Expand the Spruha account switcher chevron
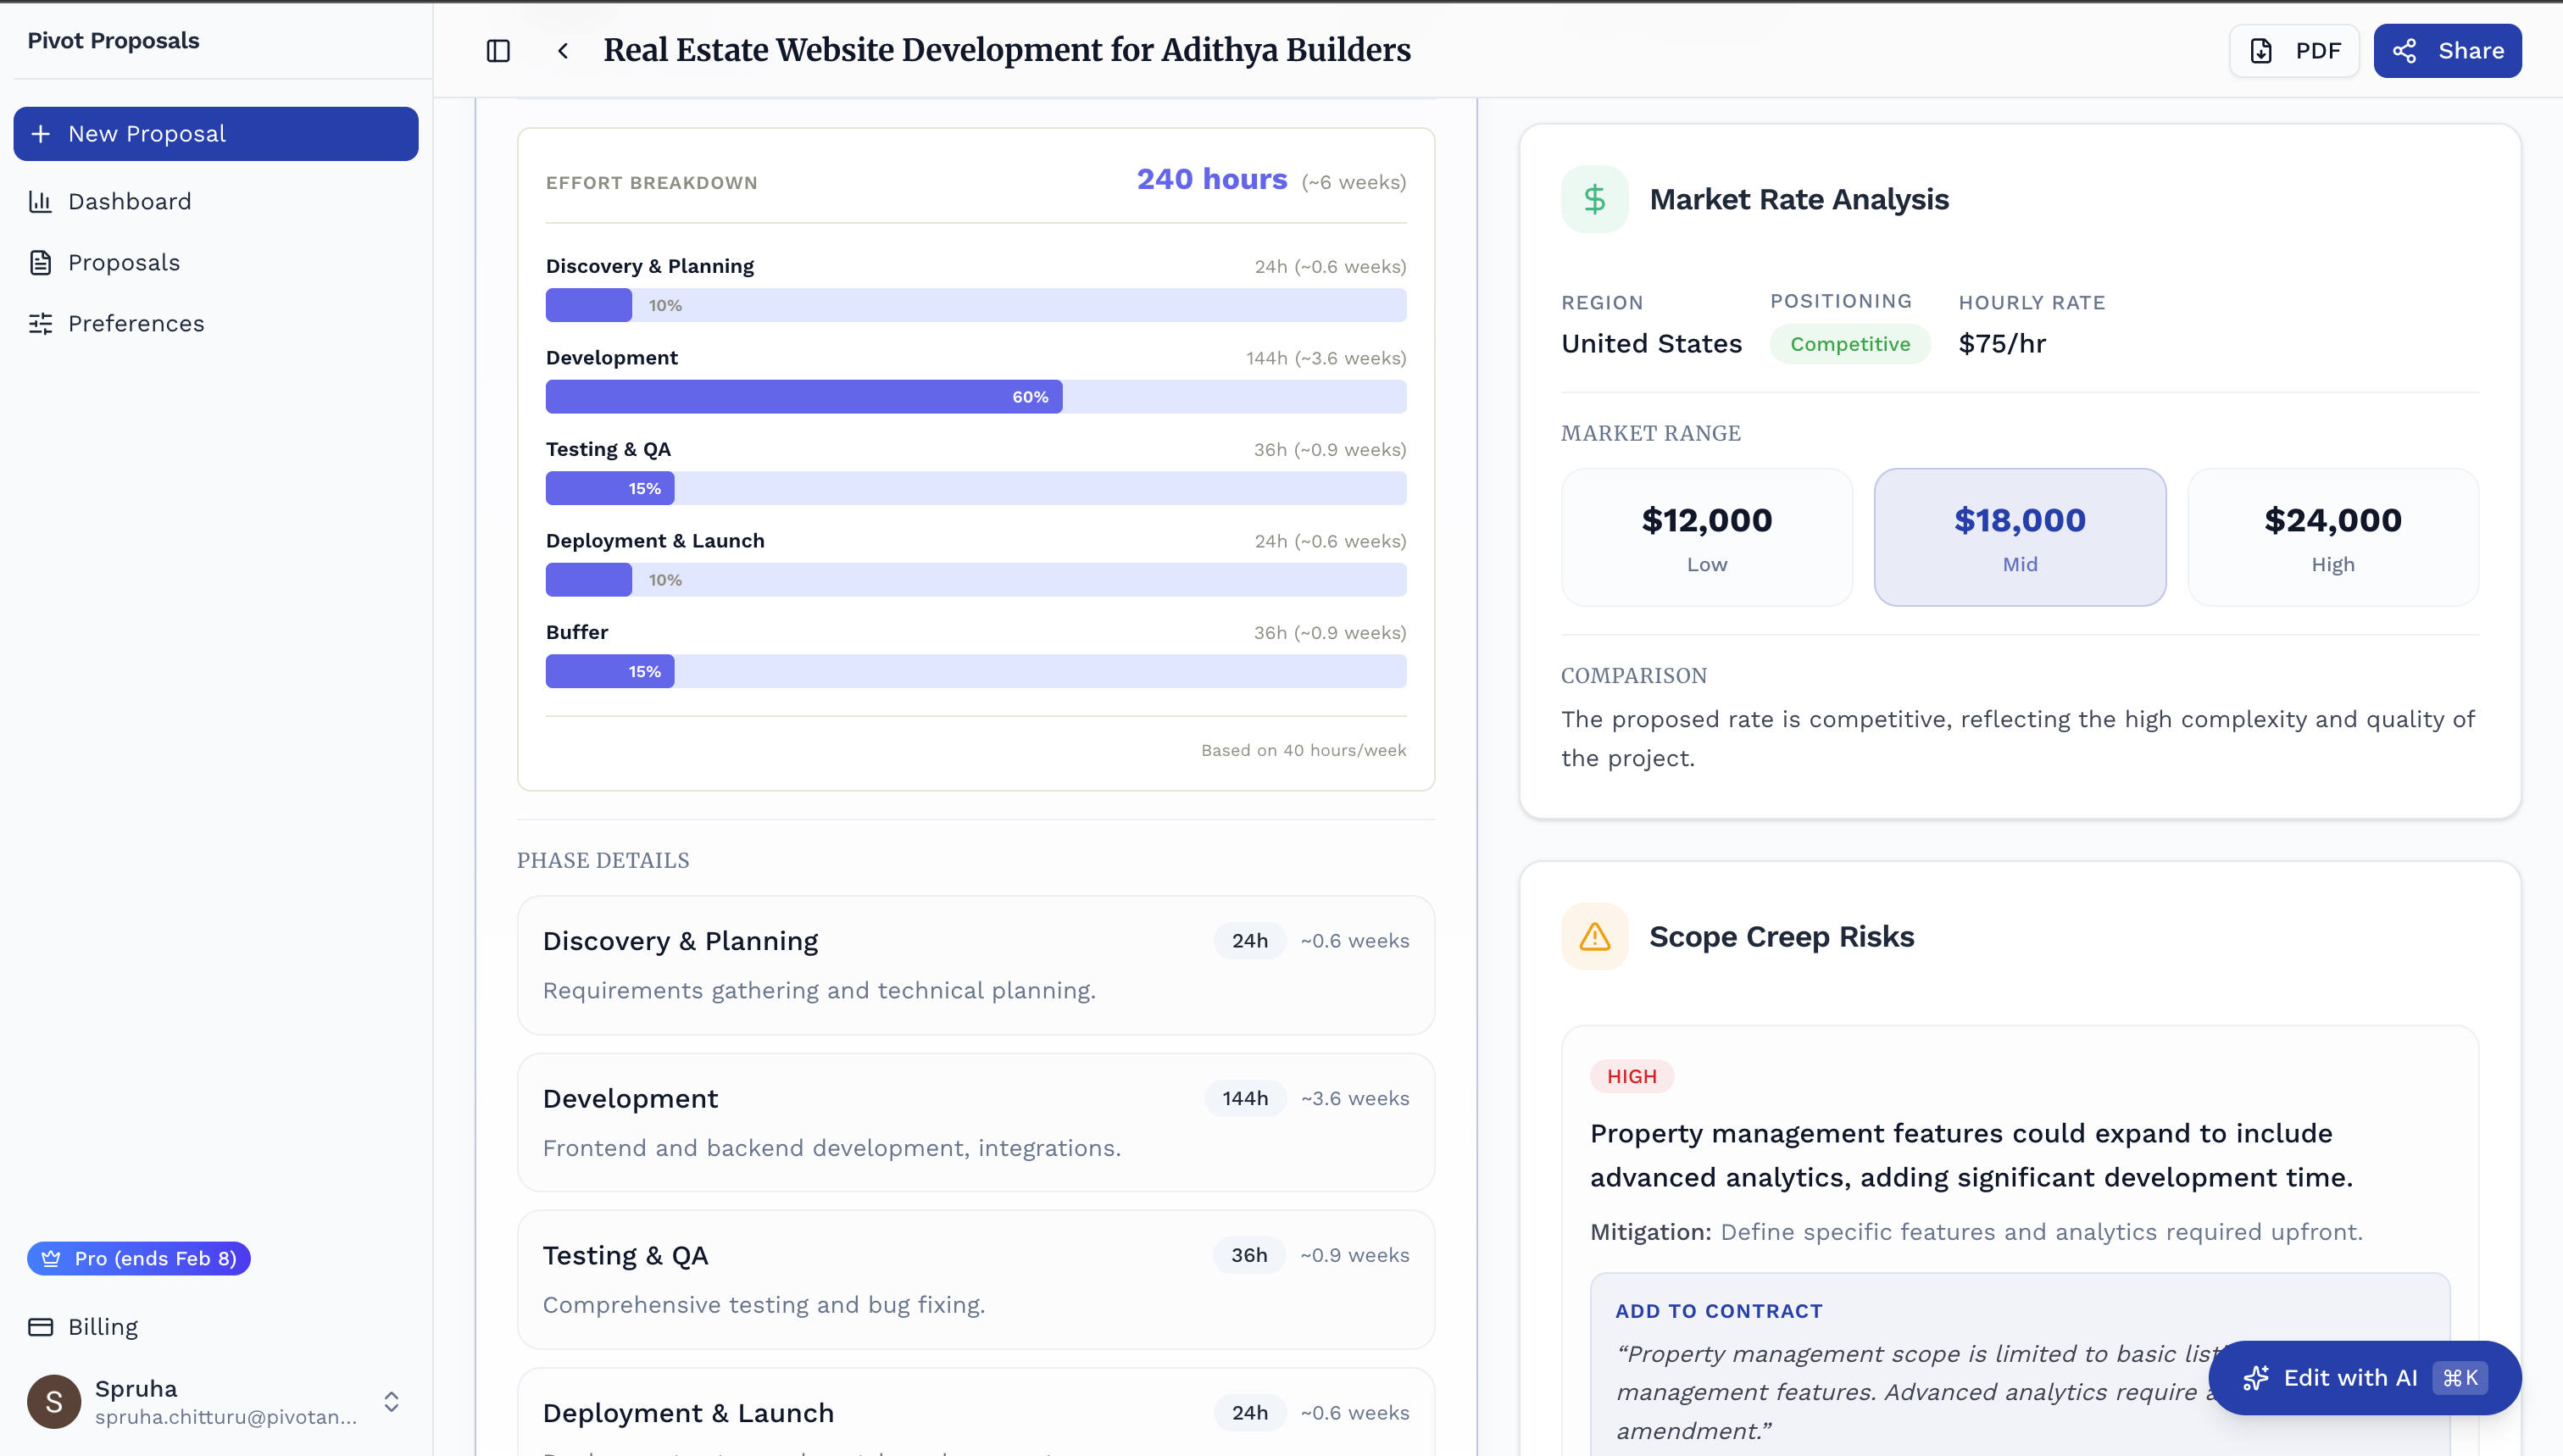The image size is (2563, 1456). click(392, 1402)
